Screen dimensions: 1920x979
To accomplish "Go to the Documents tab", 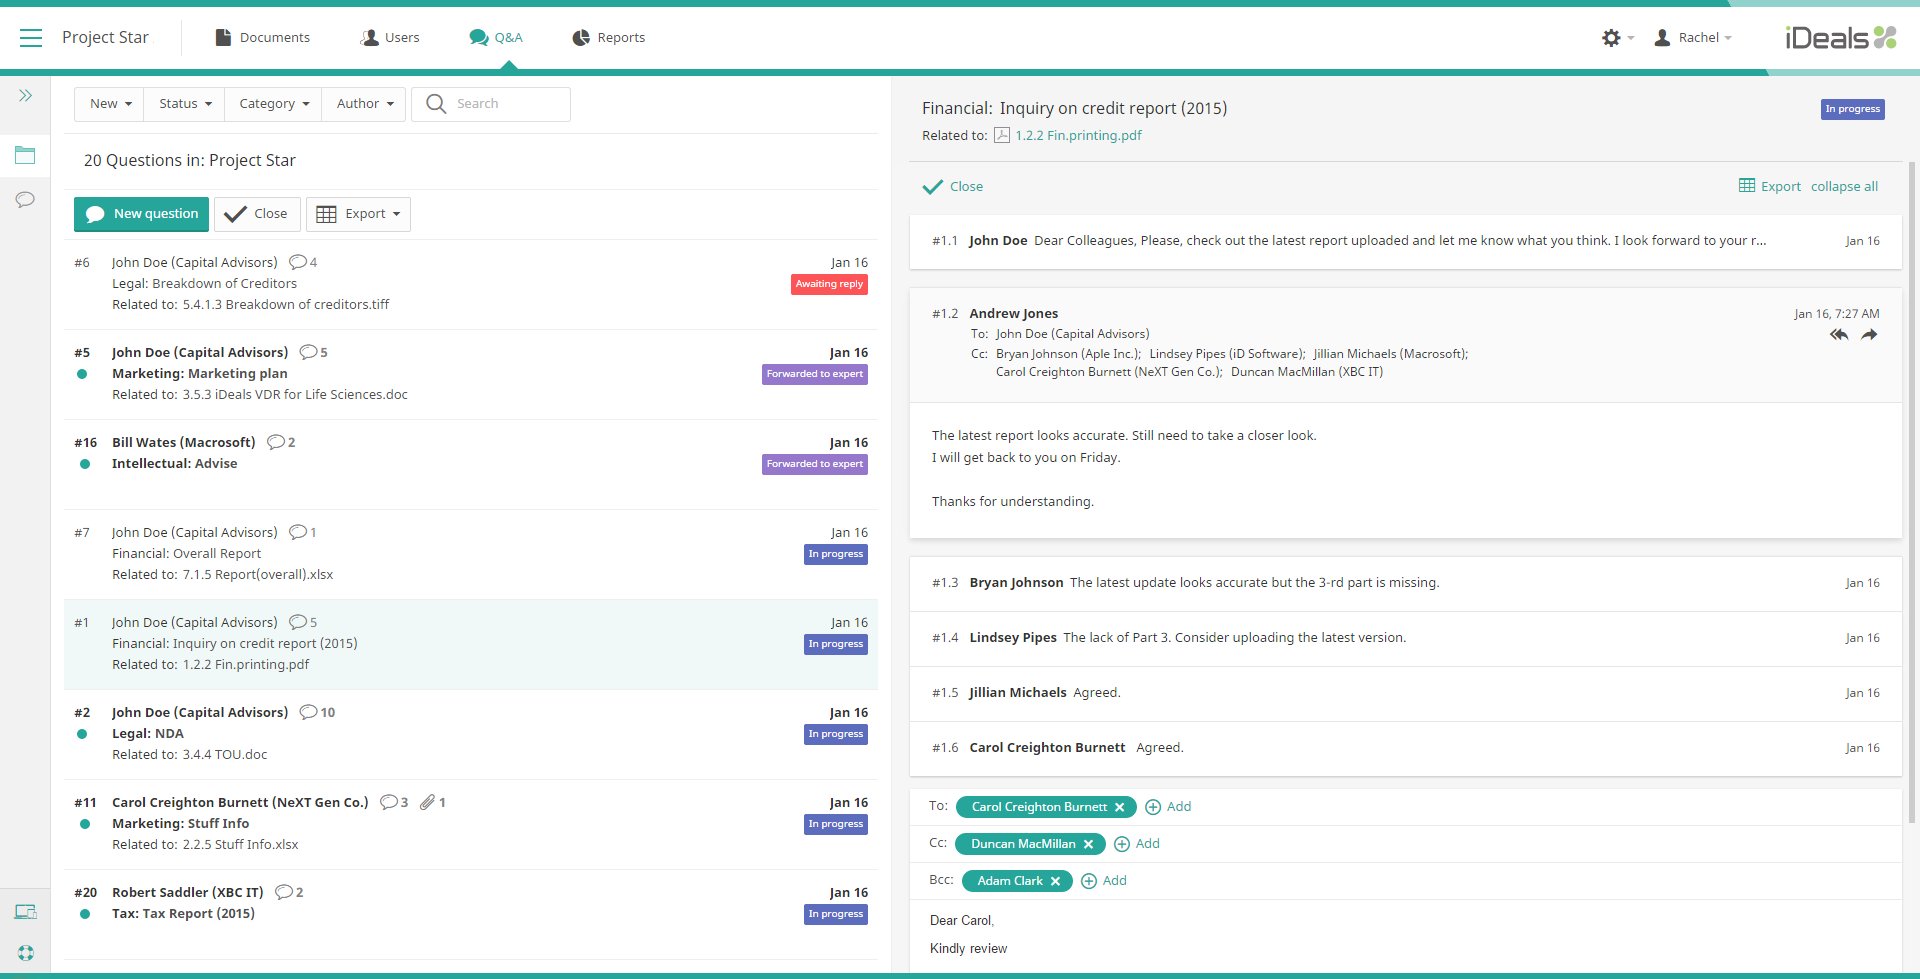I will [263, 38].
